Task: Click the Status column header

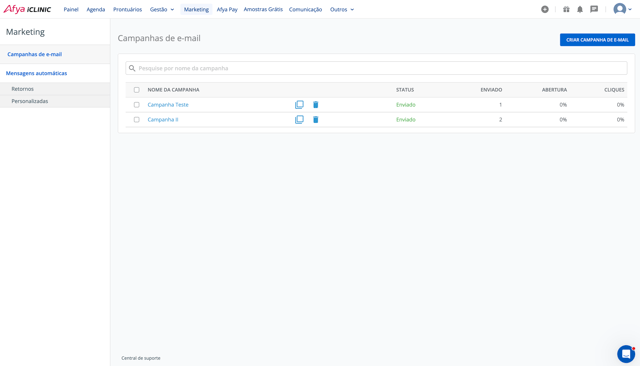Action: click(404, 90)
